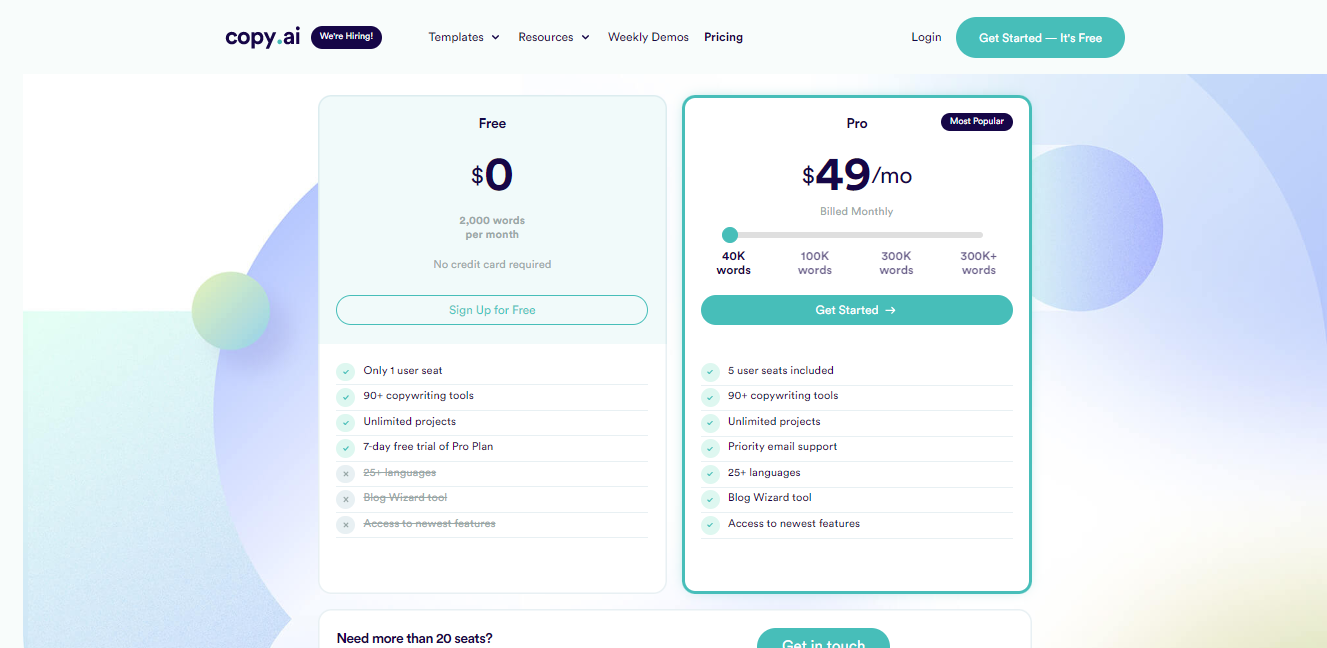Click check icon beside Only 1 user seat
The width and height of the screenshot is (1327, 648).
point(346,371)
